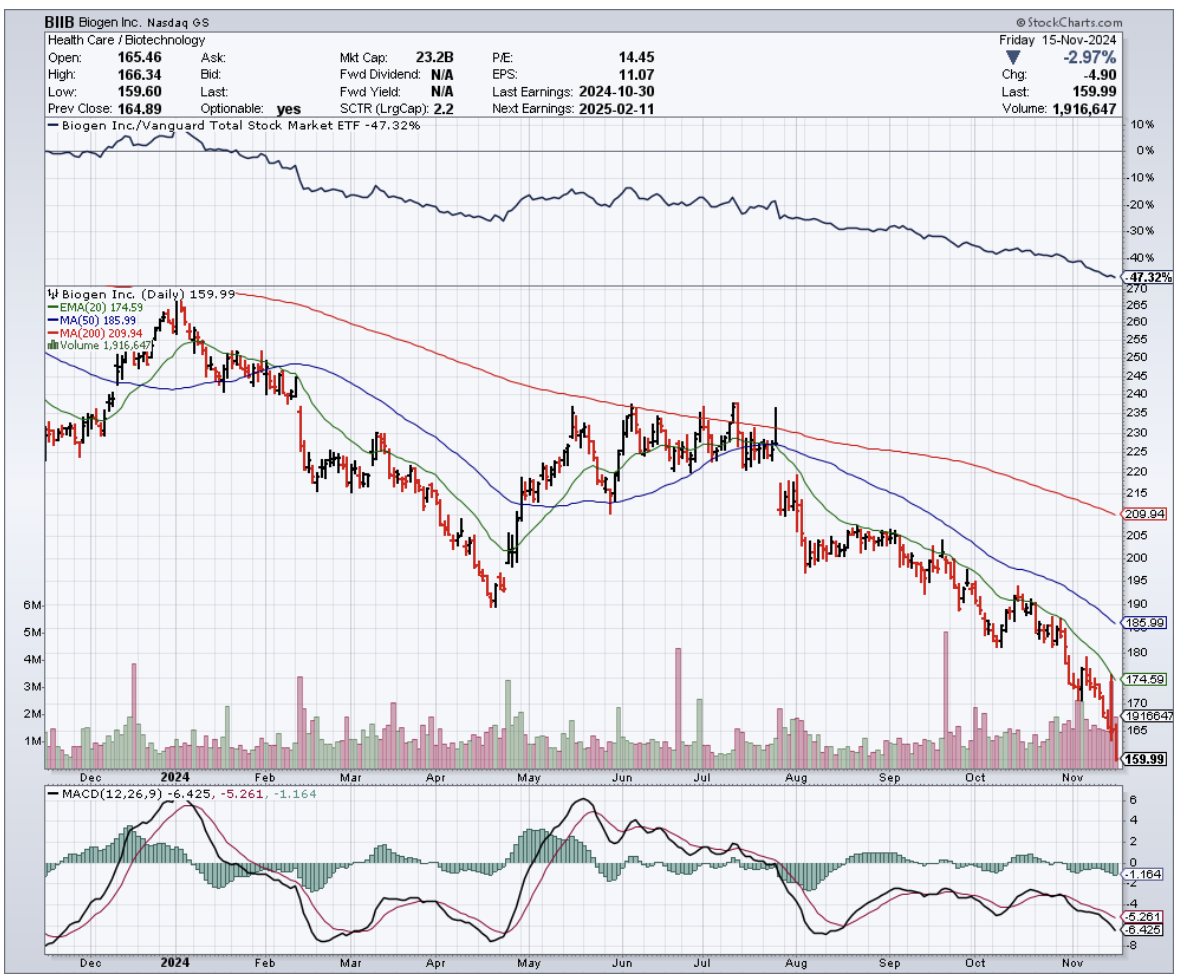Click the MACD(12,26,9) indicator label
Screen dimensions: 1180x980
pos(107,793)
